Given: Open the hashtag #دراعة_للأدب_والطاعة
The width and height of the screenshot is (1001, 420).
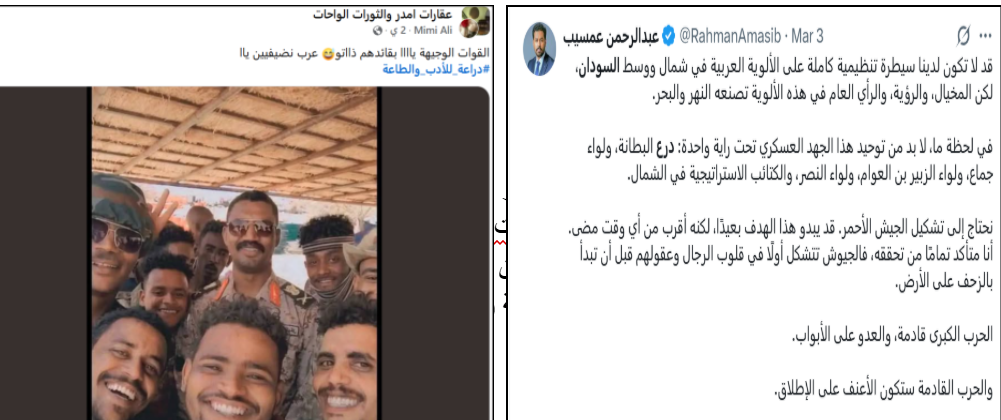Looking at the screenshot, I should (x=435, y=70).
